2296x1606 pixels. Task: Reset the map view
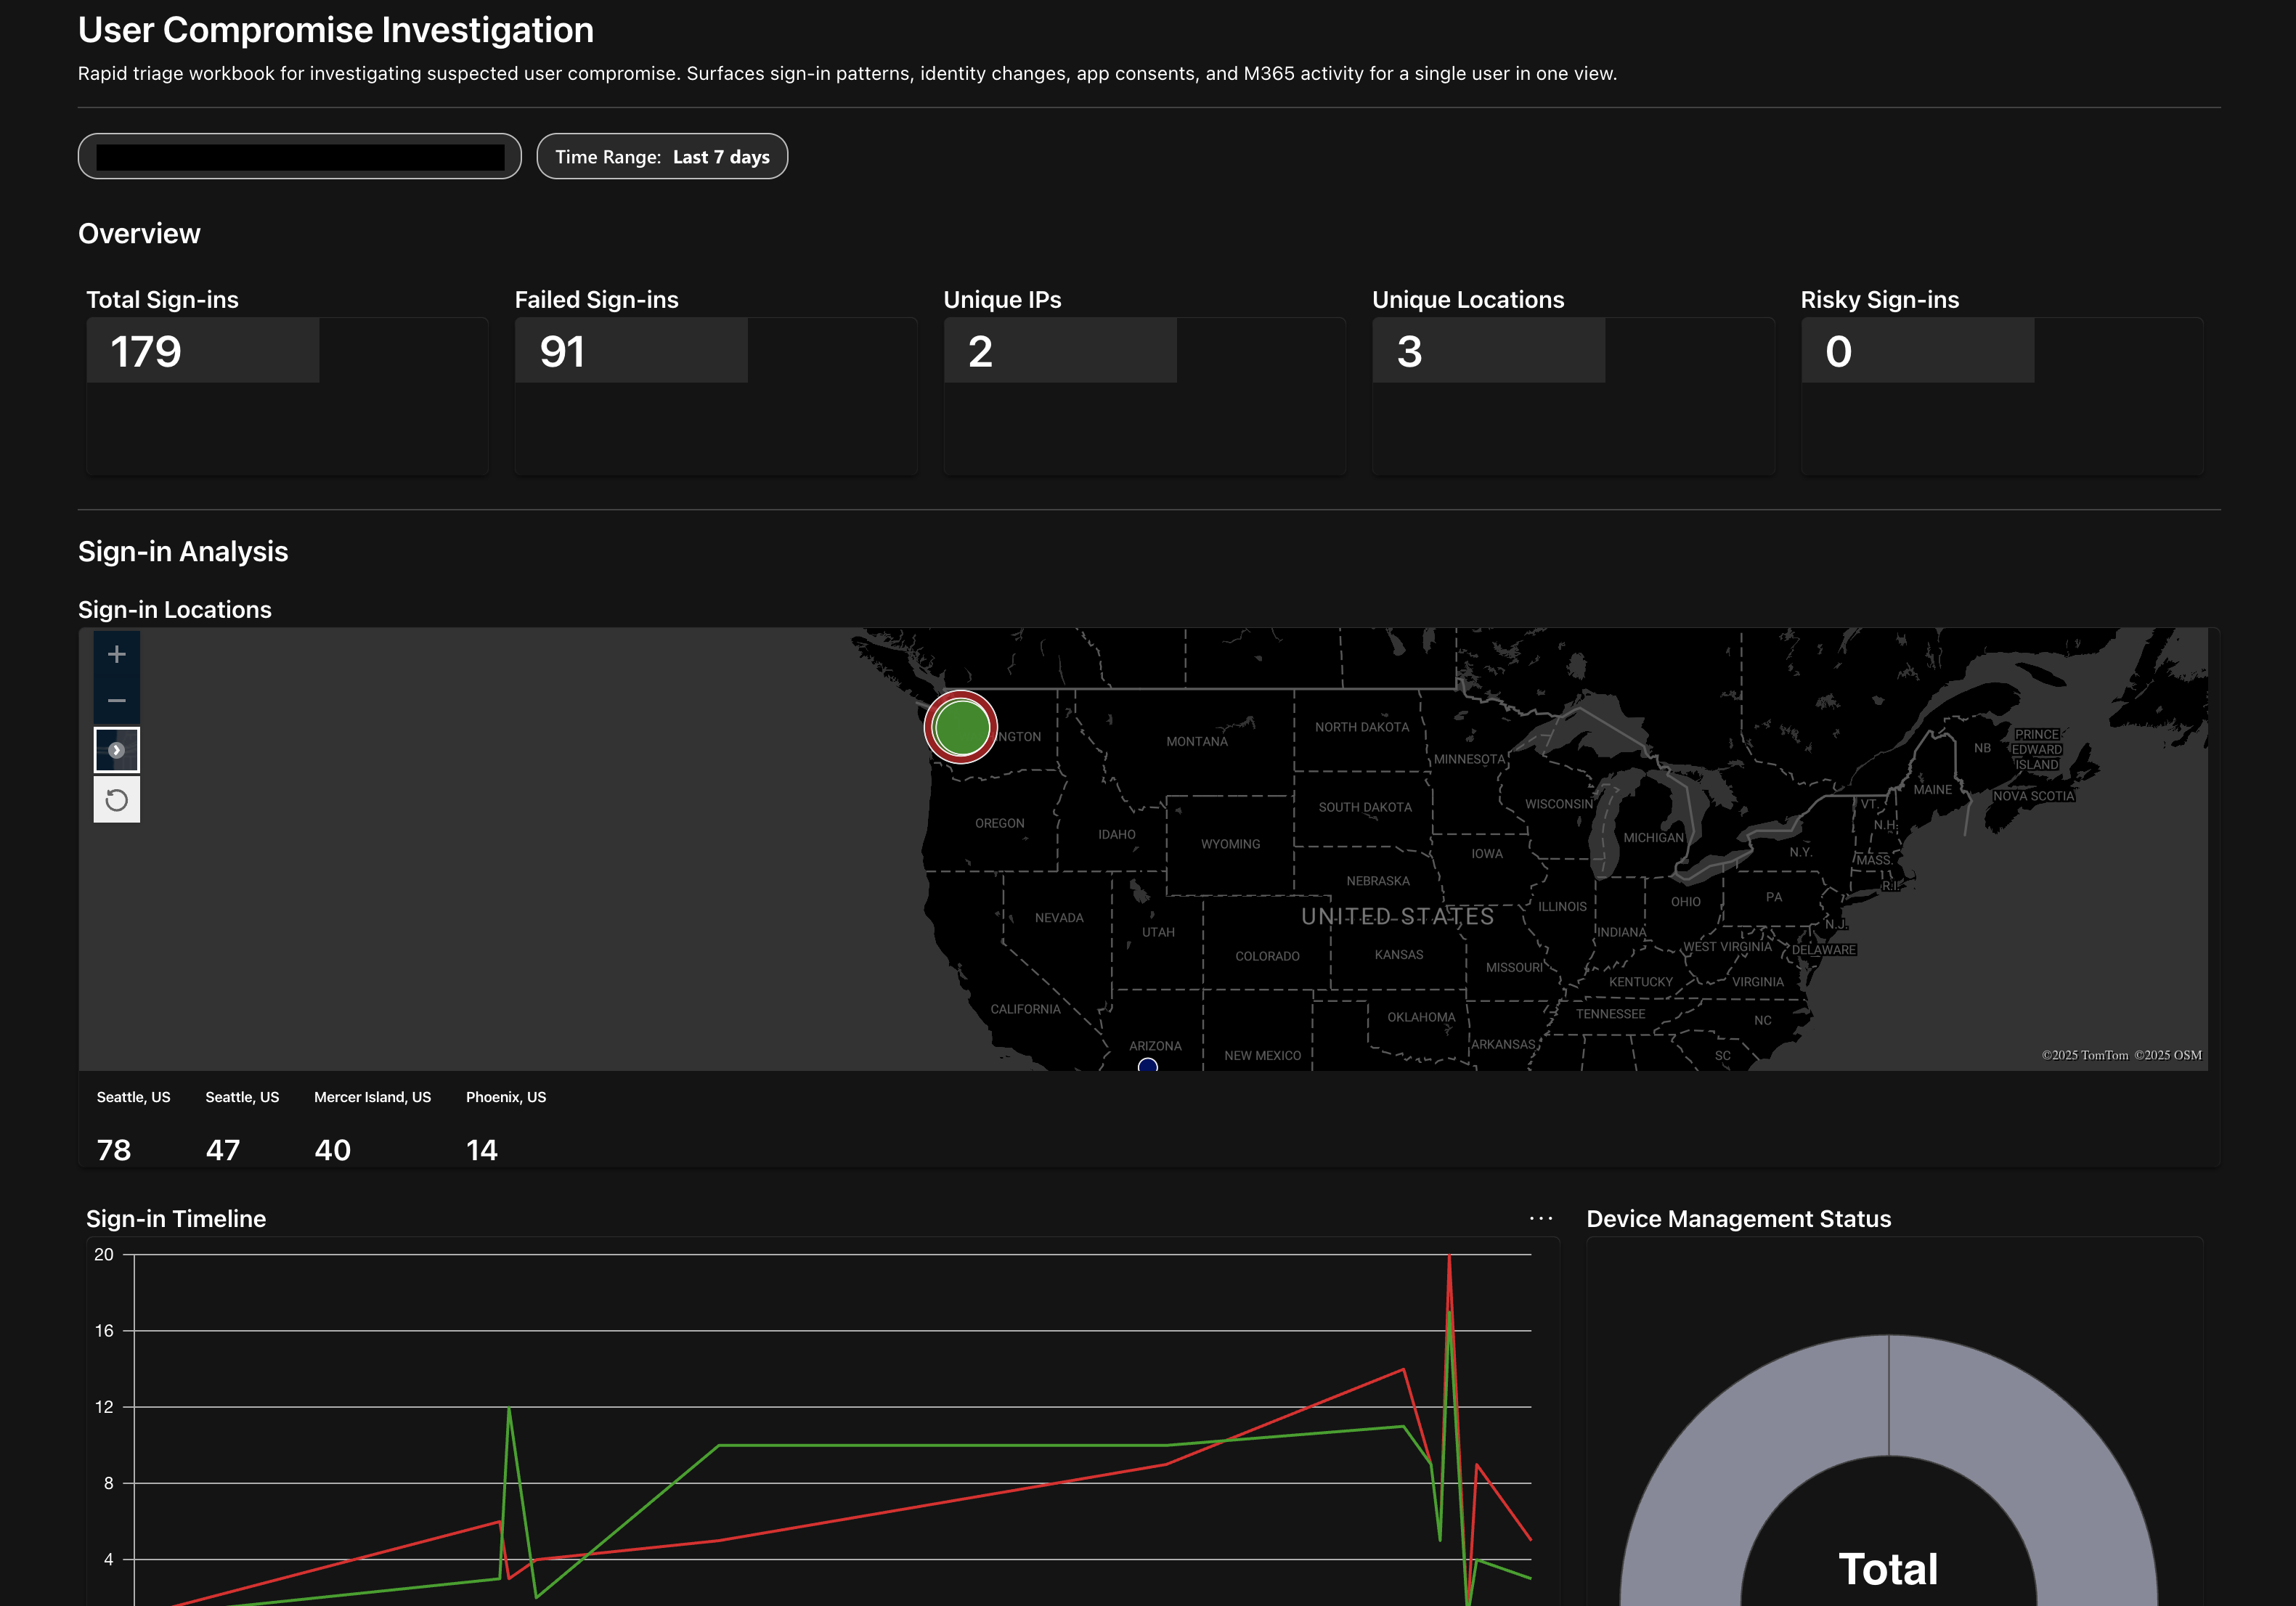pyautogui.click(x=117, y=799)
